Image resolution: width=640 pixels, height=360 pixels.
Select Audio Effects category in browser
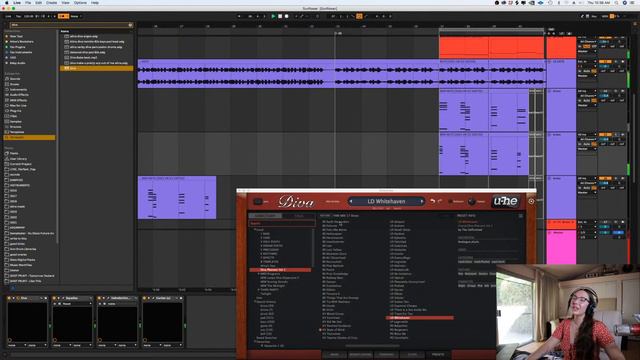point(19,95)
